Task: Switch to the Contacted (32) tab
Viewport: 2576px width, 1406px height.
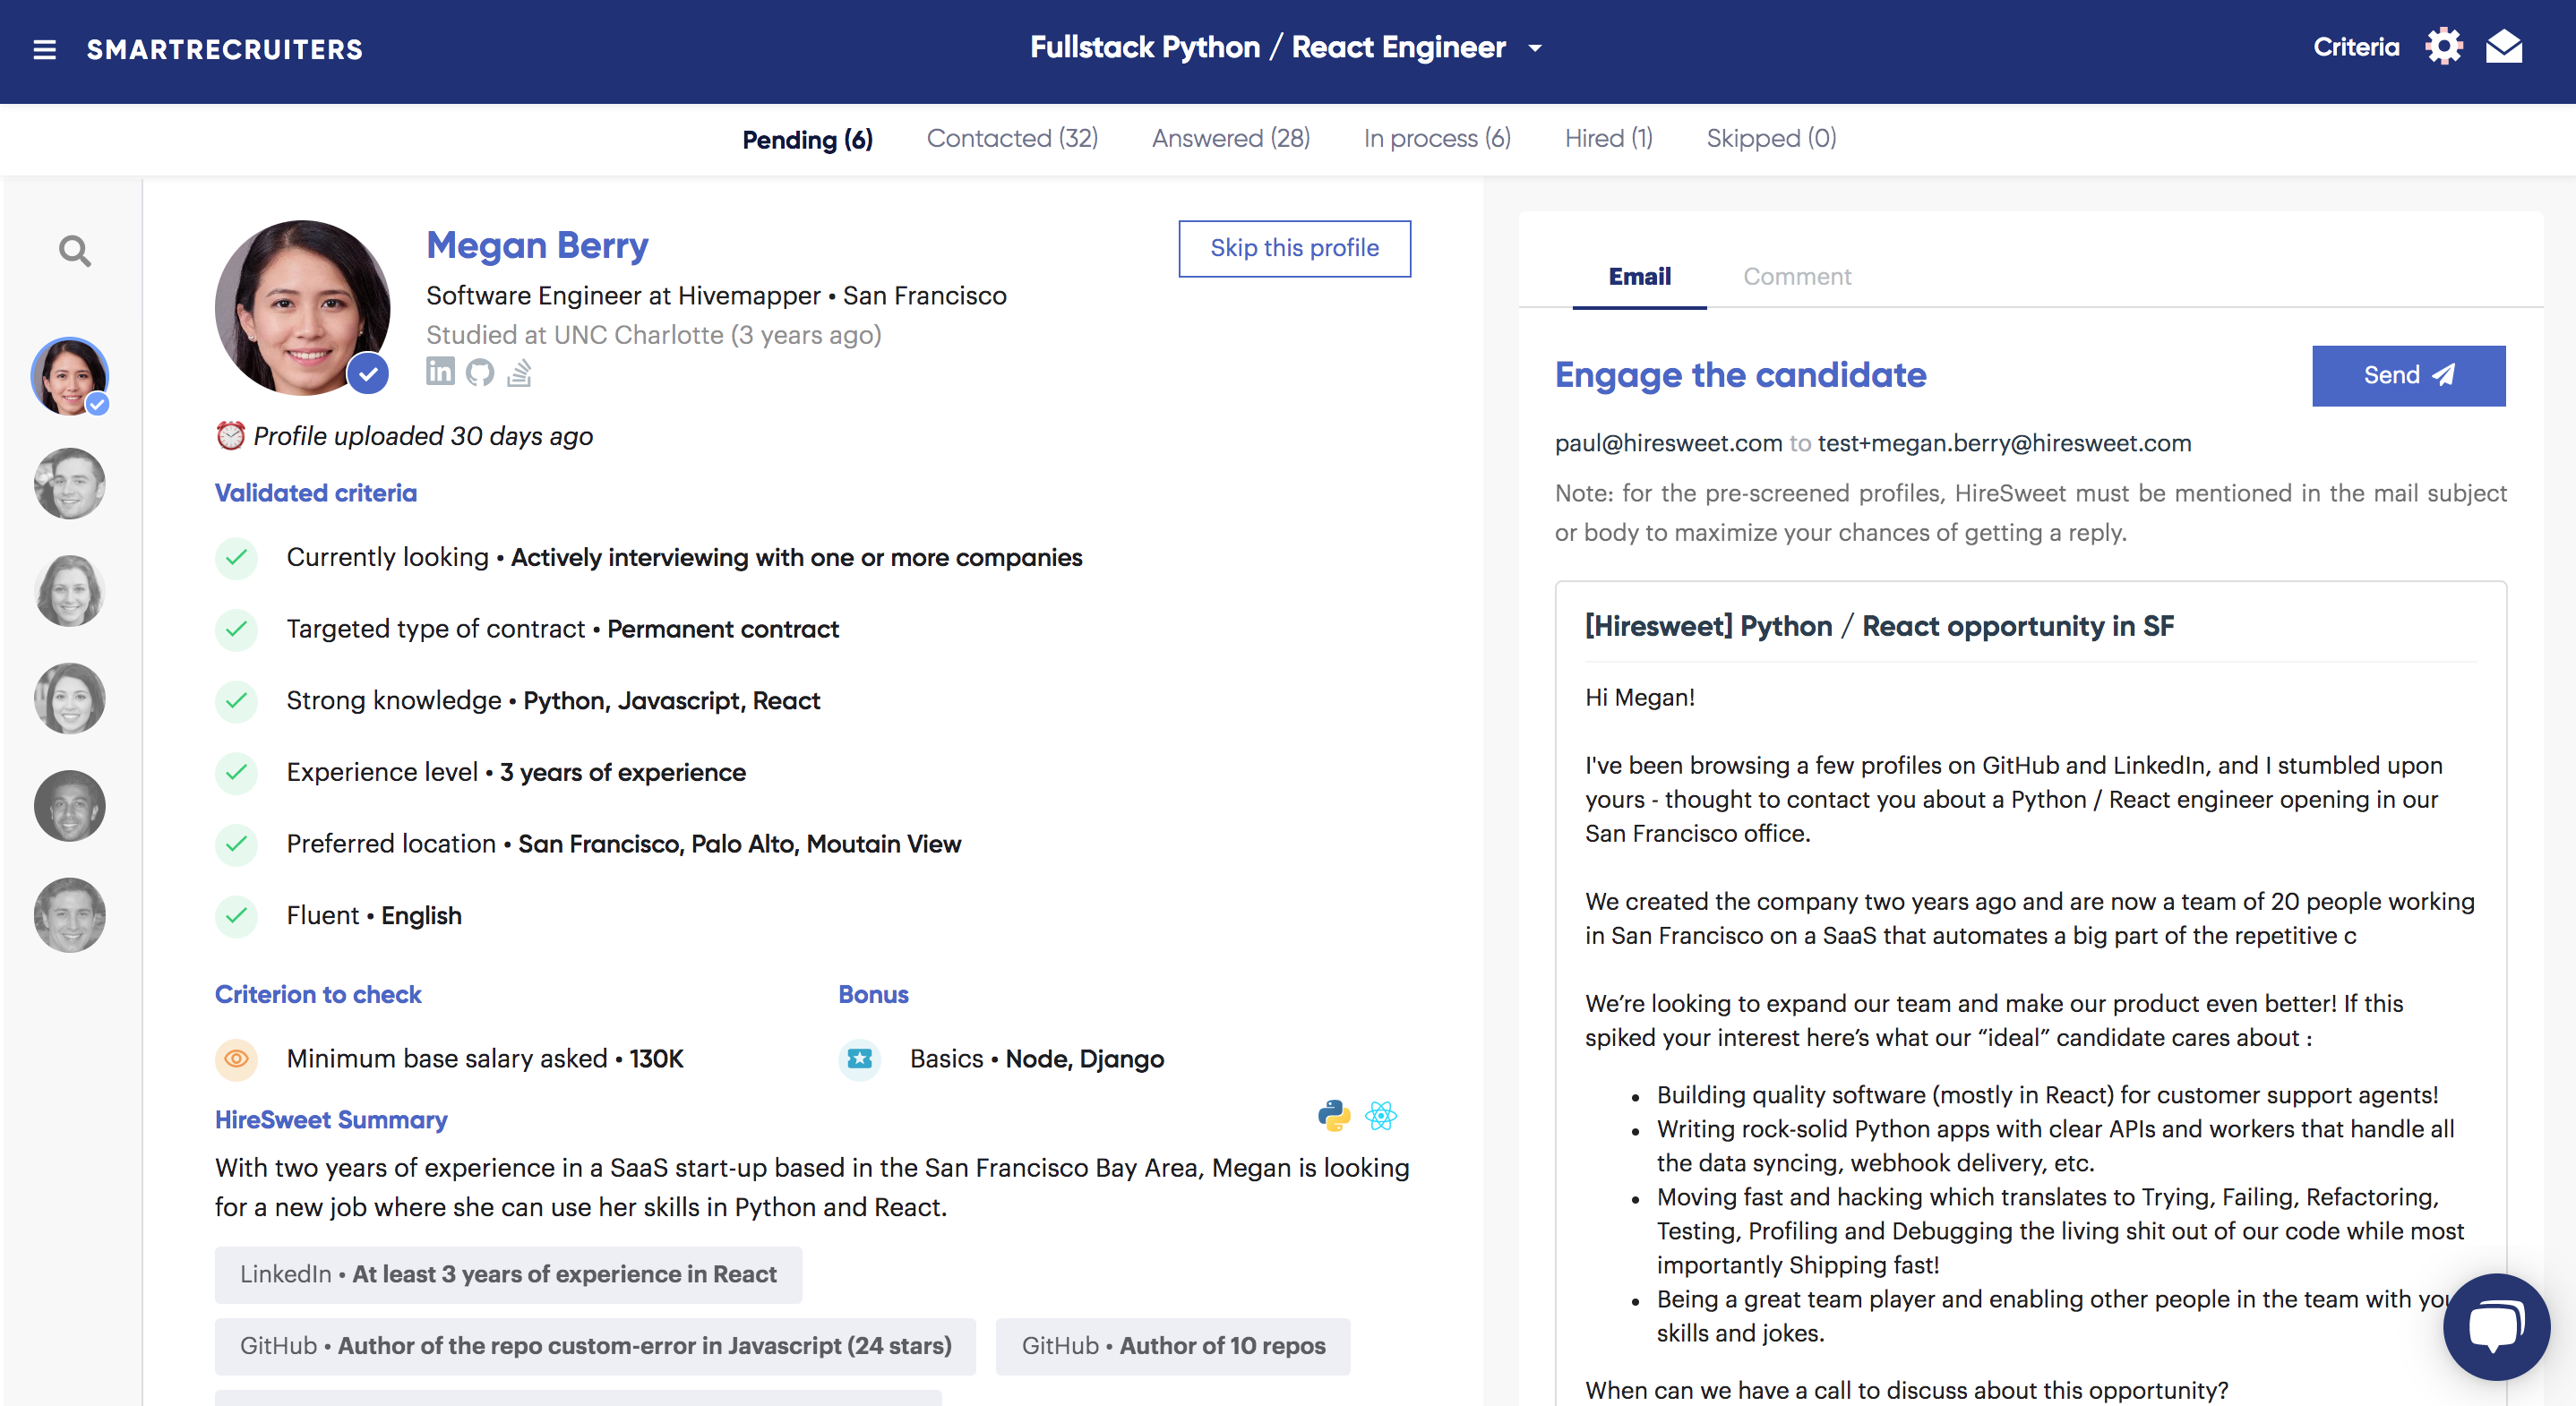Action: click(x=1012, y=138)
